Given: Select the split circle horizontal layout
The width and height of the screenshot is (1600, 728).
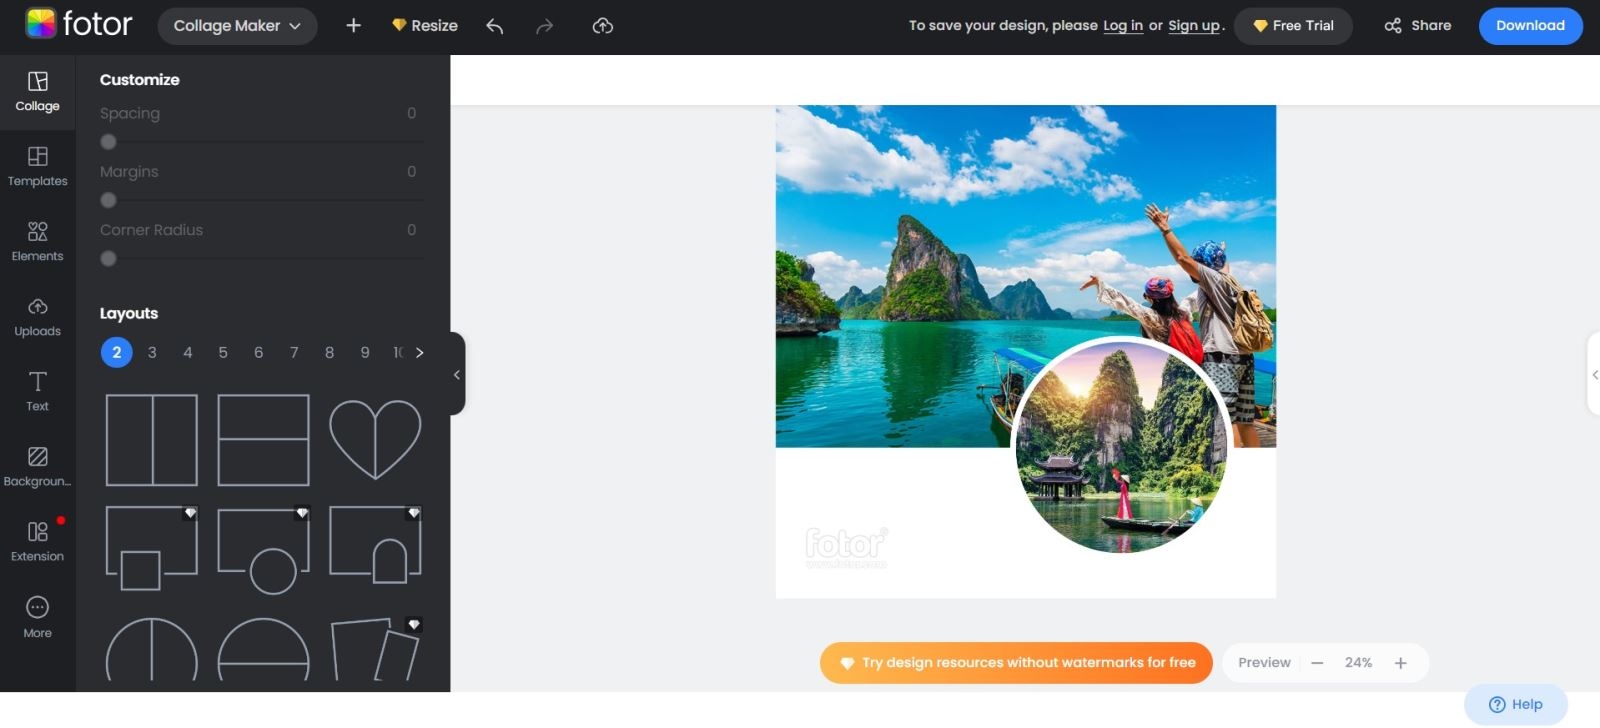Looking at the screenshot, I should tap(263, 650).
